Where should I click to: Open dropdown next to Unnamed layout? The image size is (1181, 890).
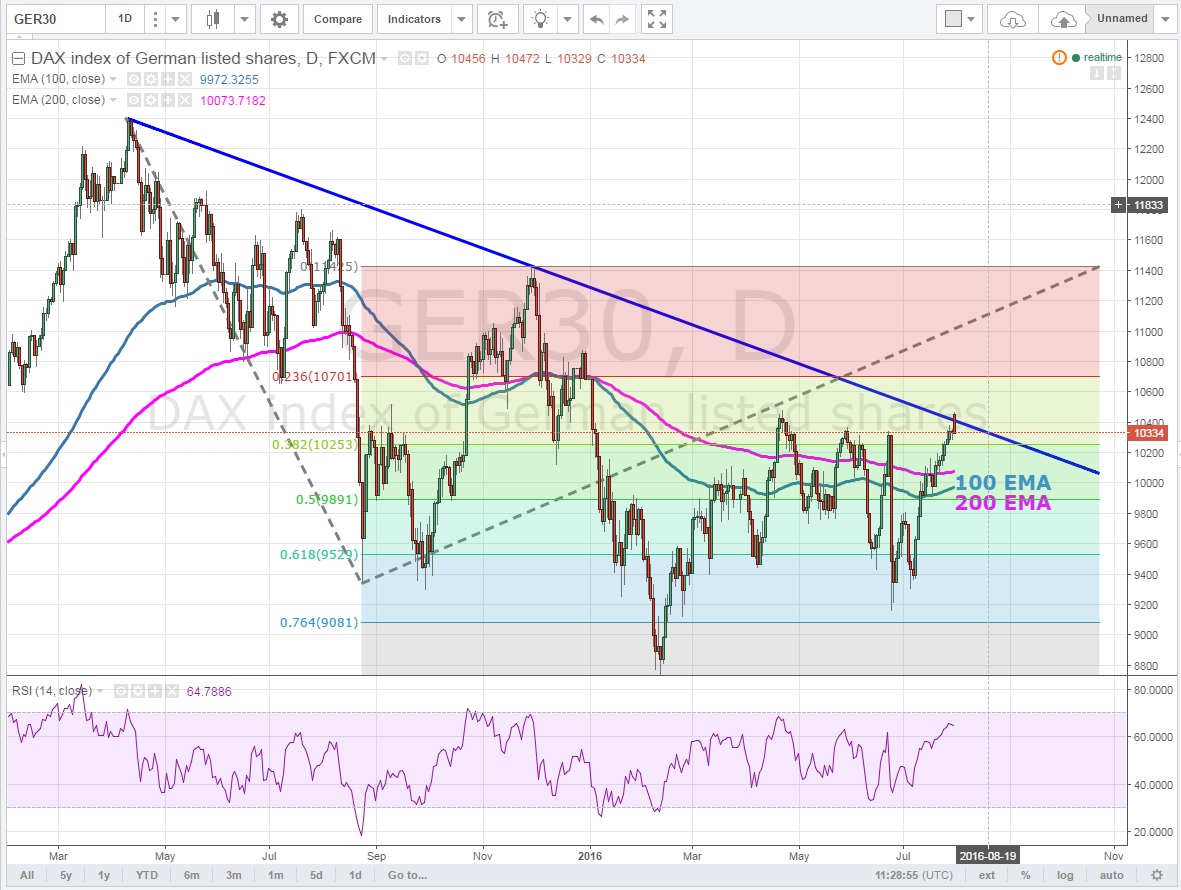[x=1167, y=19]
